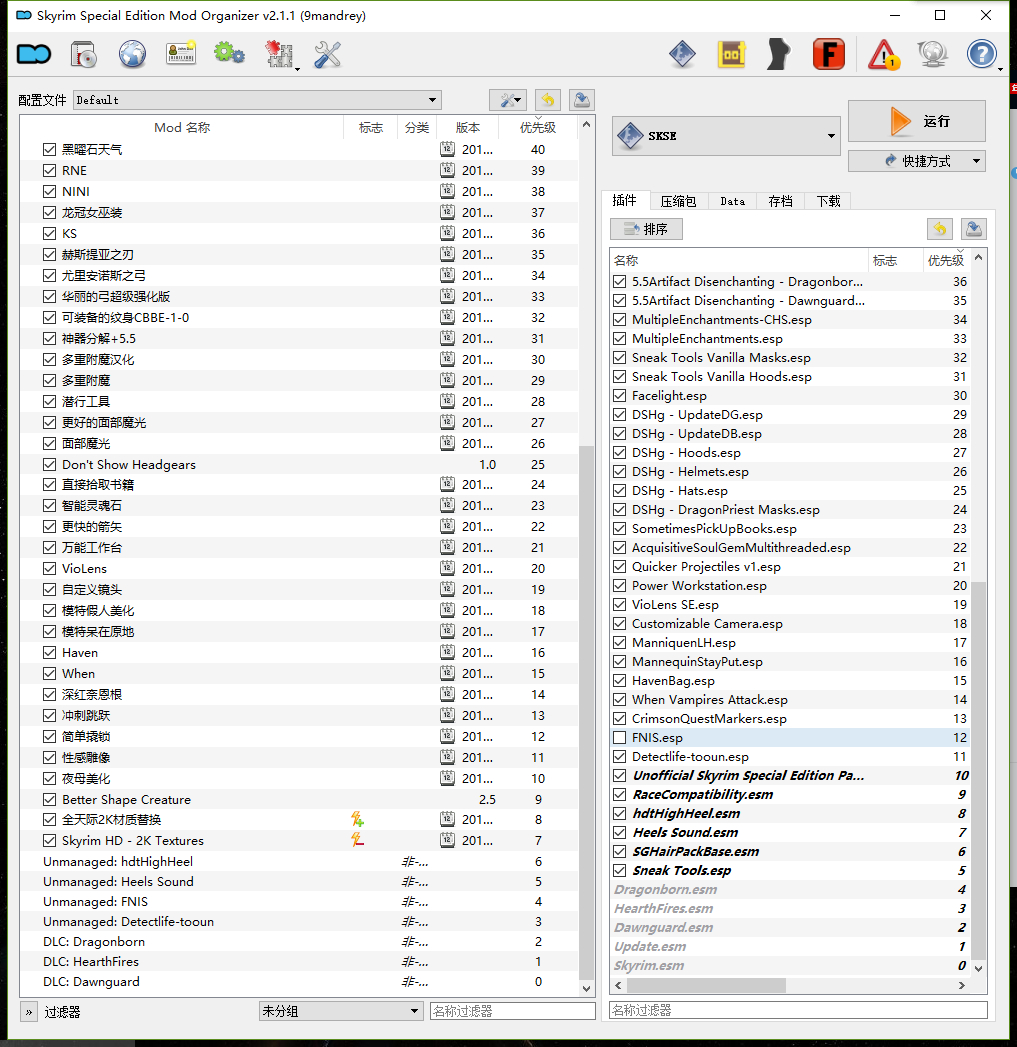Click version icon on the ViolLens mod row
This screenshot has height=1047, width=1017.
pos(447,568)
